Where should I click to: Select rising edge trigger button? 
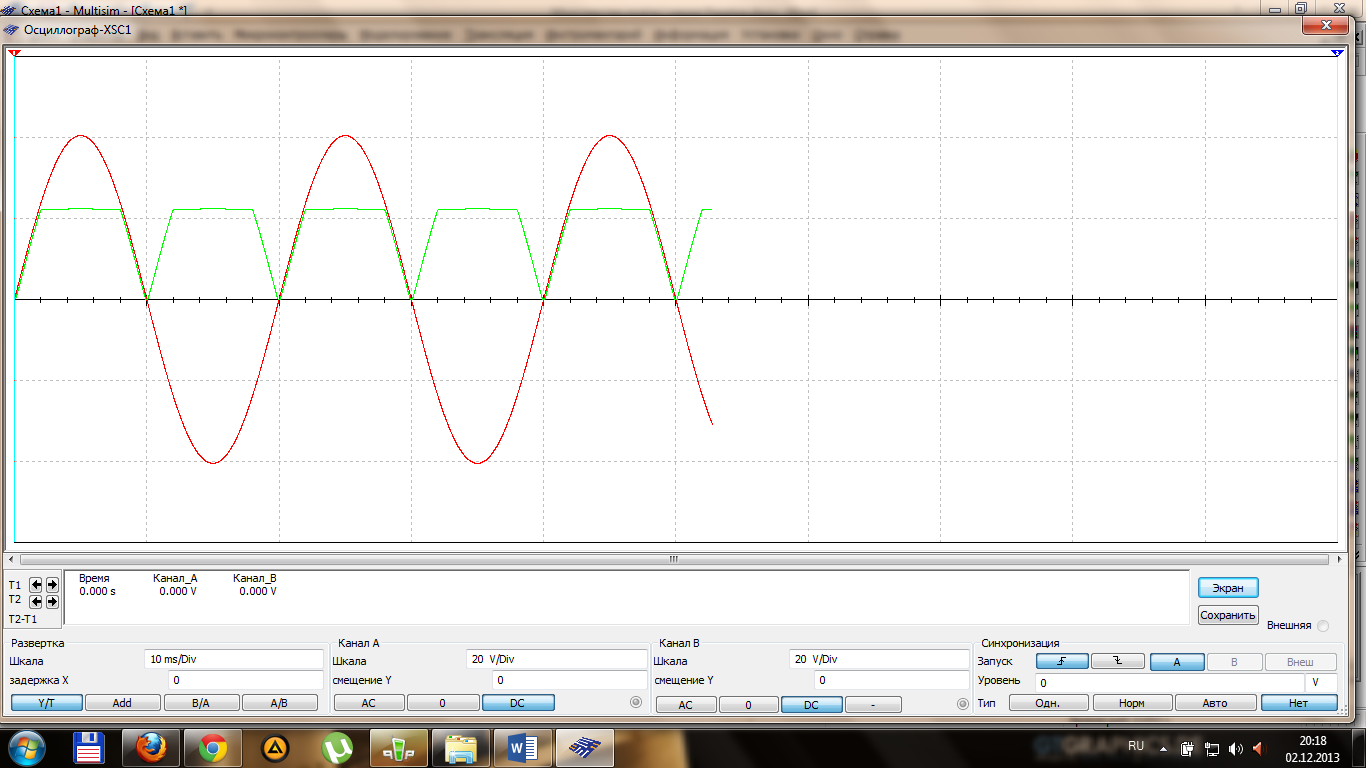pos(1062,661)
